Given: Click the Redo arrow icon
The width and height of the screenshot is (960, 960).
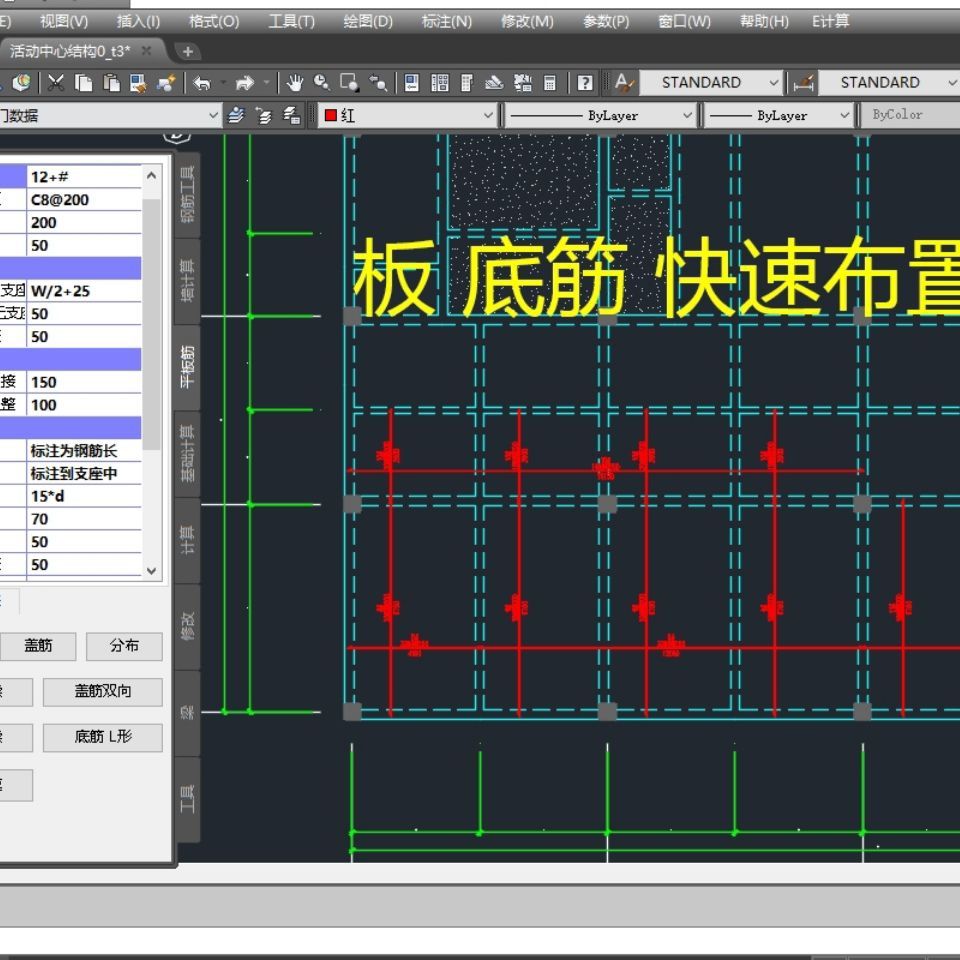Looking at the screenshot, I should coord(245,83).
